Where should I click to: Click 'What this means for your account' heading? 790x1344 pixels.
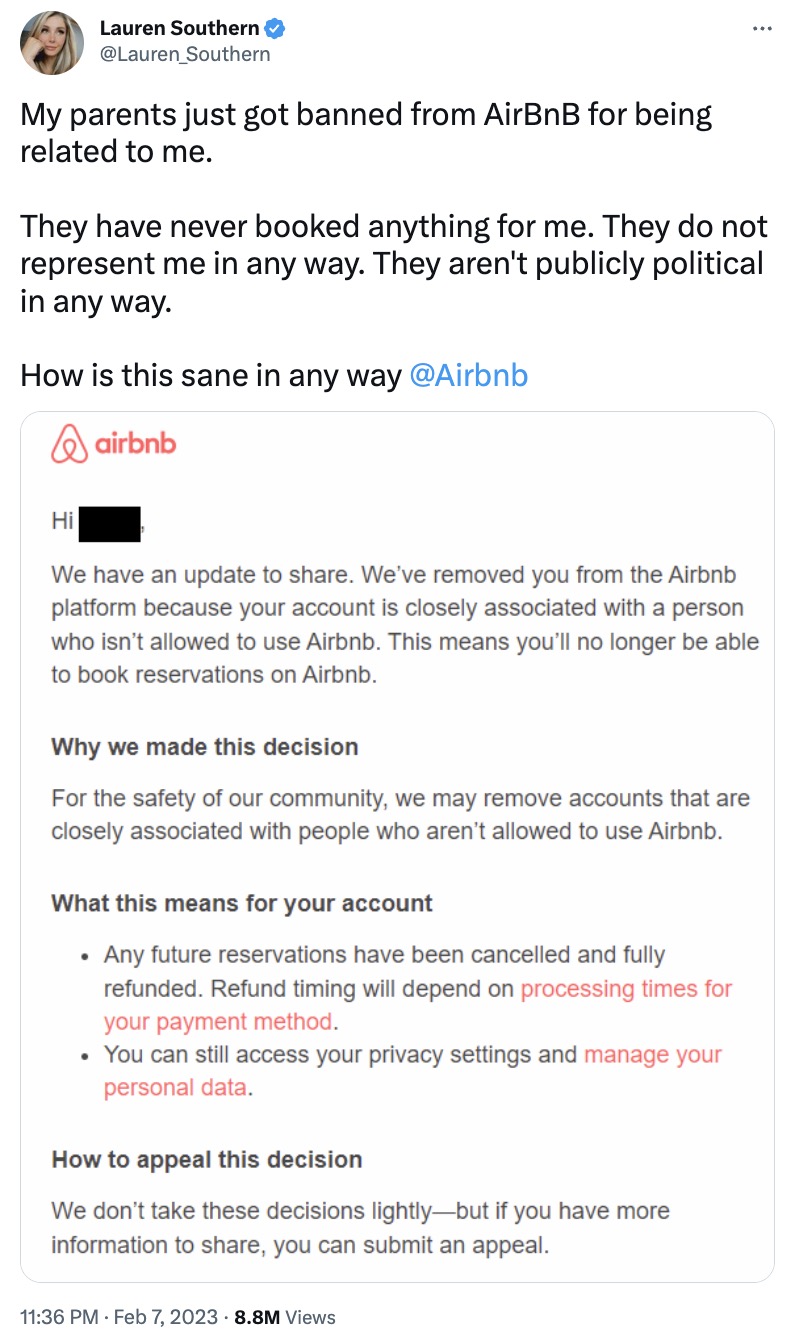coord(242,903)
